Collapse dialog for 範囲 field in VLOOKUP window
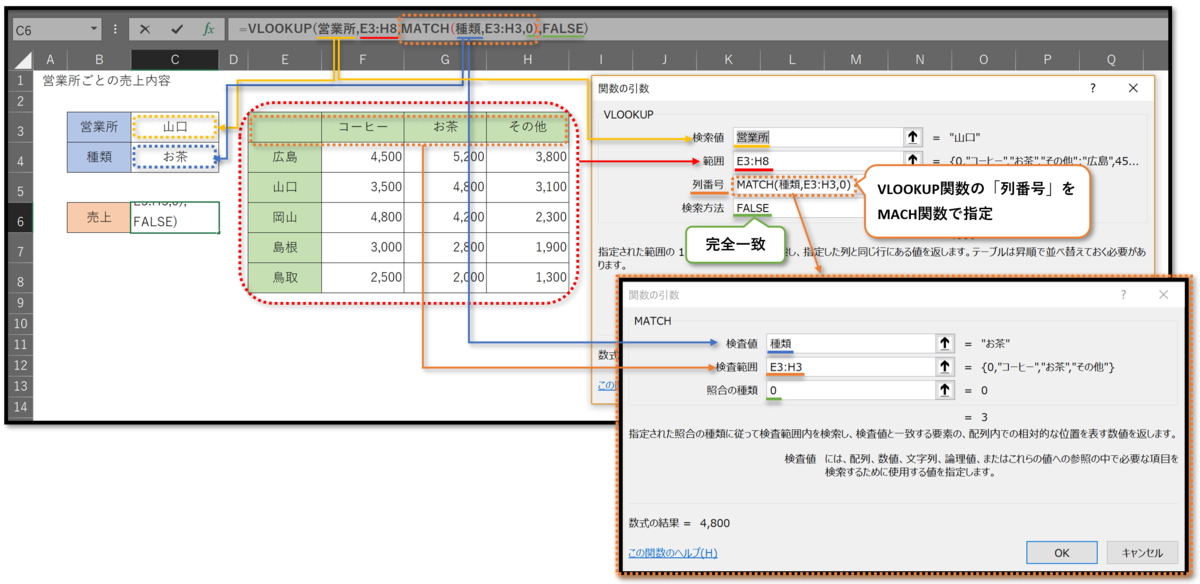1200x584 pixels. point(912,160)
